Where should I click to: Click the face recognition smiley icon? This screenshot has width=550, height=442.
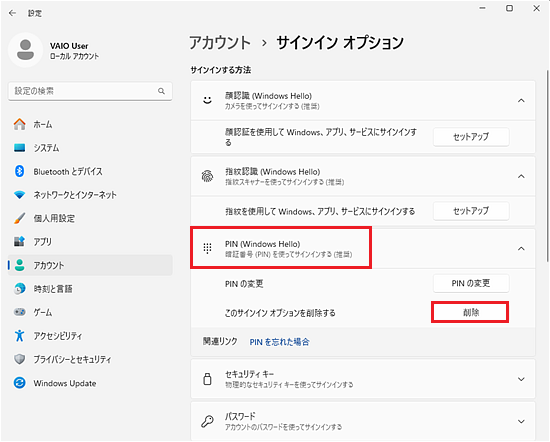click(x=208, y=100)
